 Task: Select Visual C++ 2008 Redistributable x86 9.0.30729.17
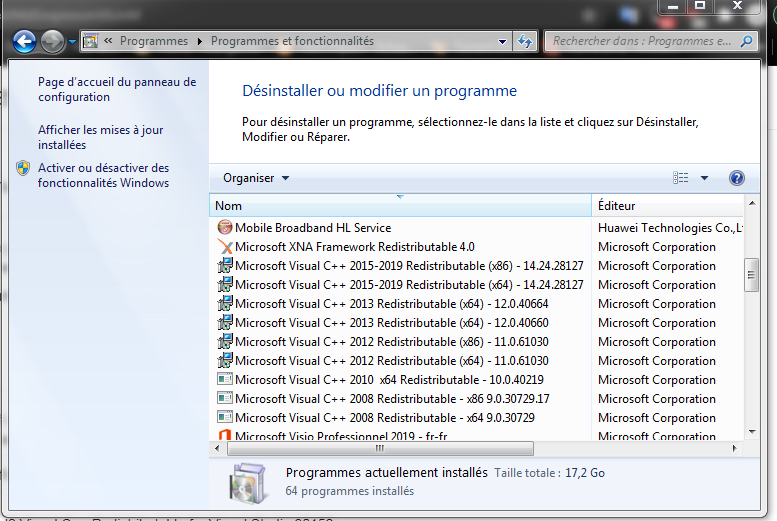tap(392, 399)
